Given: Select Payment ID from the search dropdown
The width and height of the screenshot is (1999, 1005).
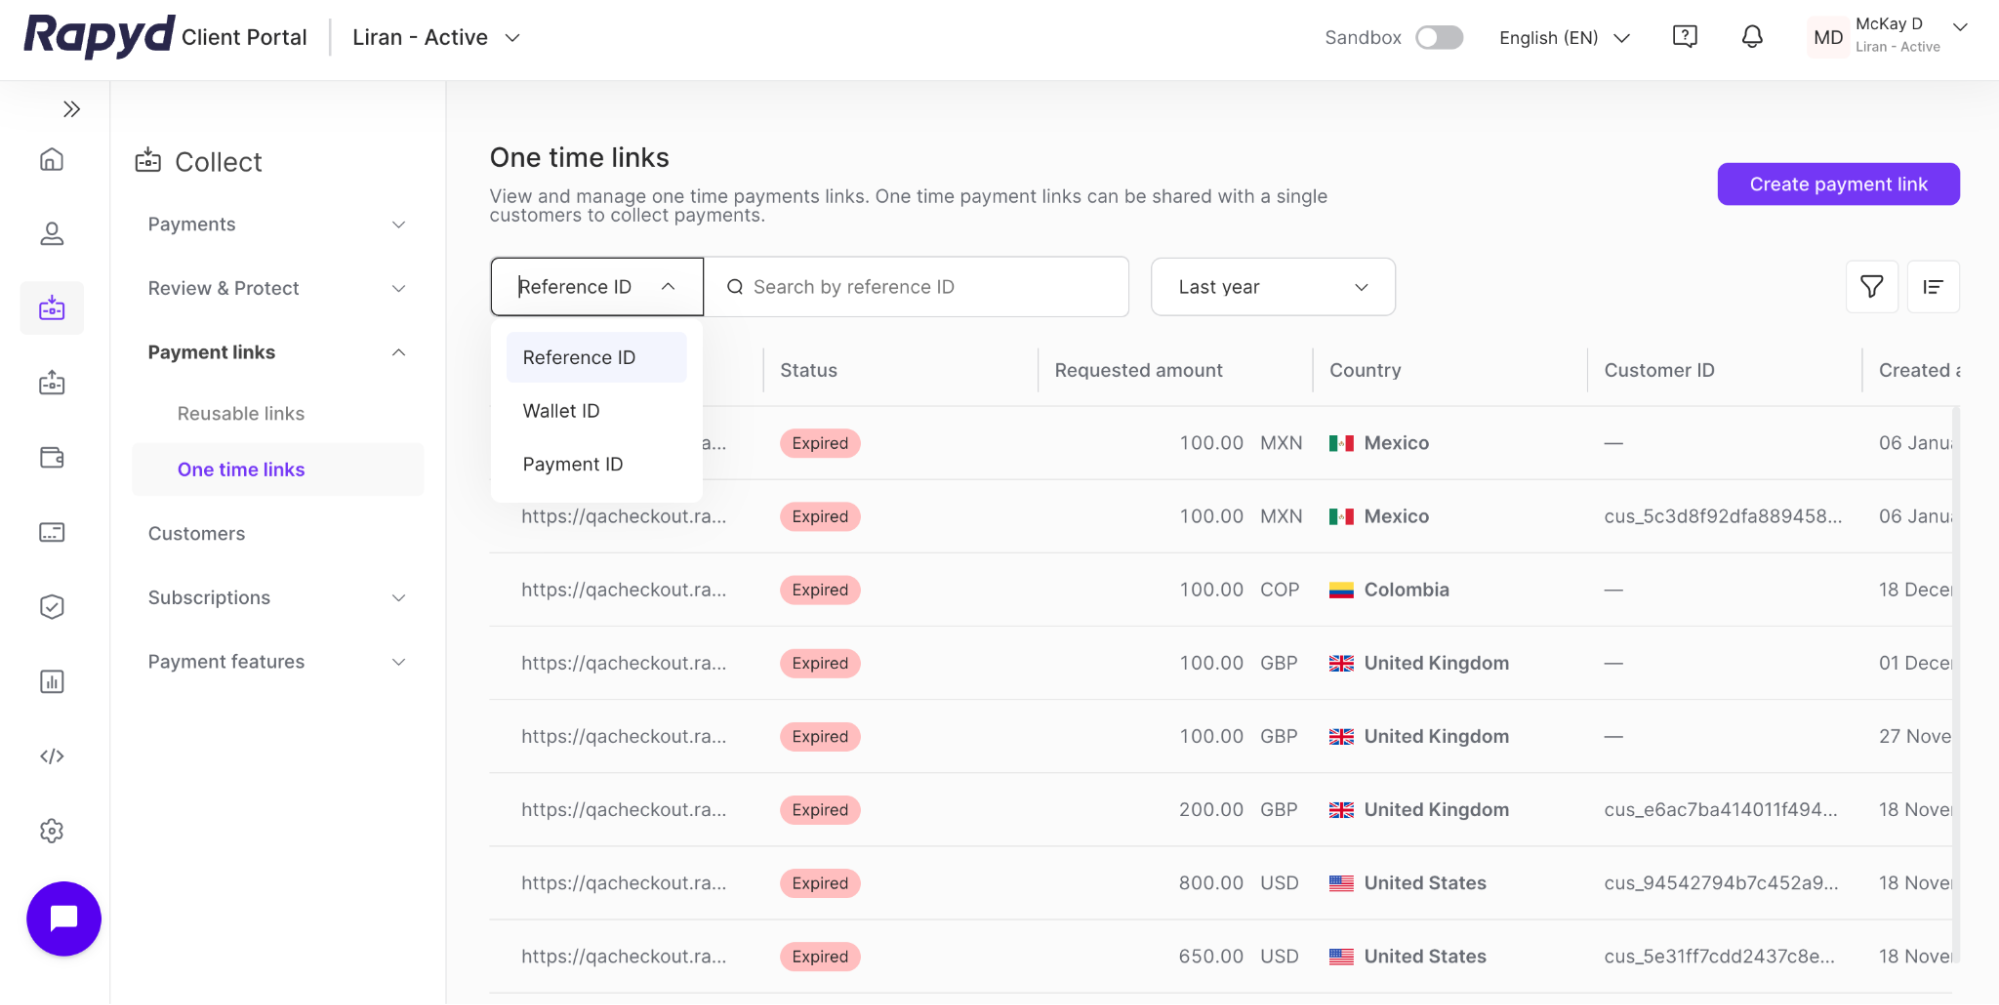Looking at the screenshot, I should click(x=572, y=463).
